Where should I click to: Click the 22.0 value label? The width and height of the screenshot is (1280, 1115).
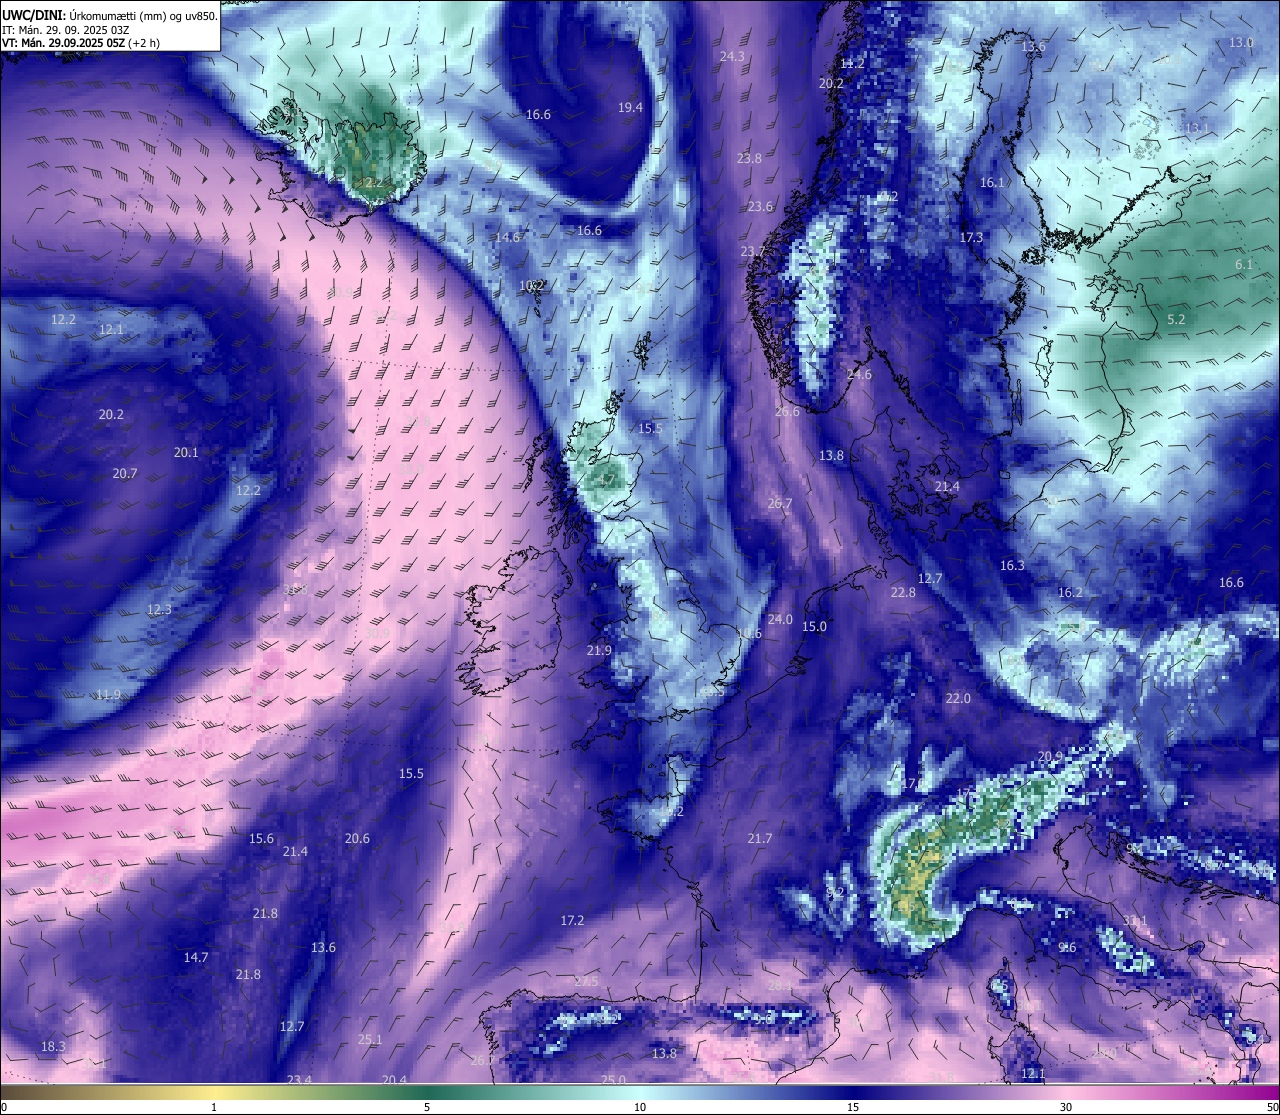point(958,698)
